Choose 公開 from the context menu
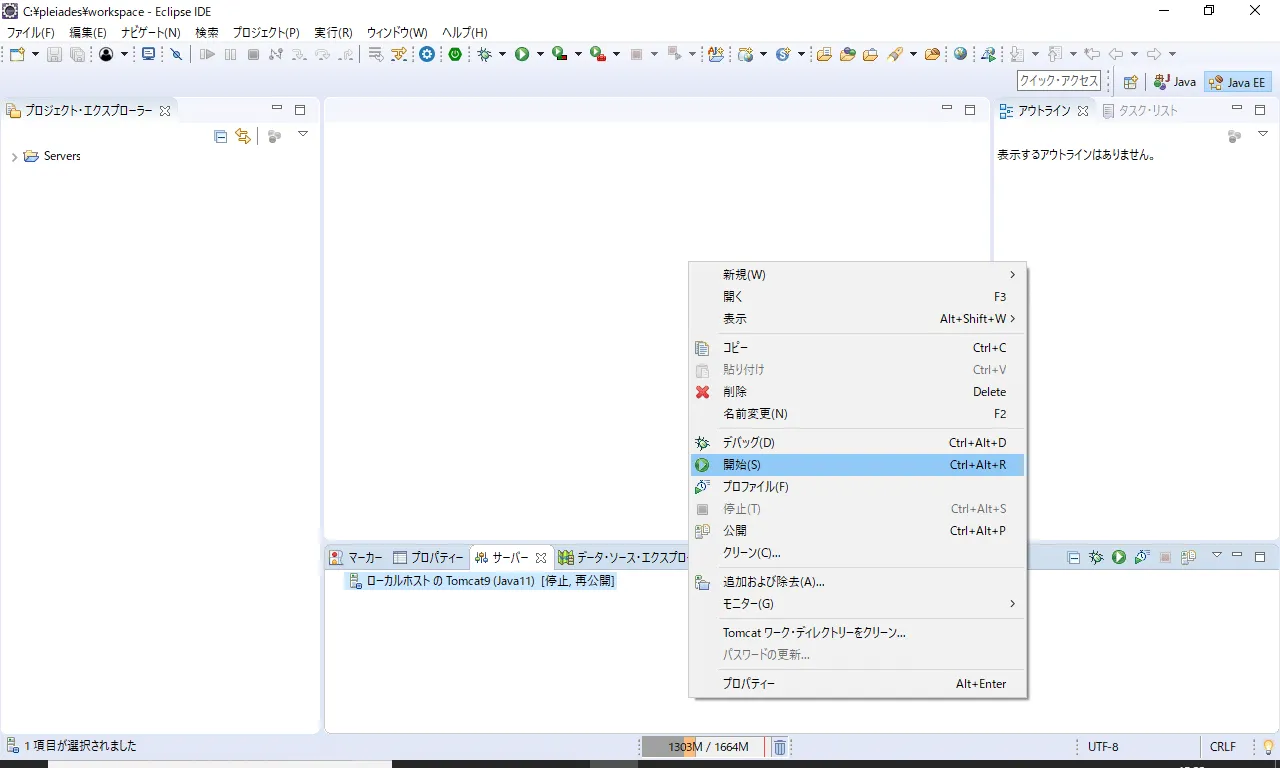This screenshot has width=1280, height=768. [858, 531]
